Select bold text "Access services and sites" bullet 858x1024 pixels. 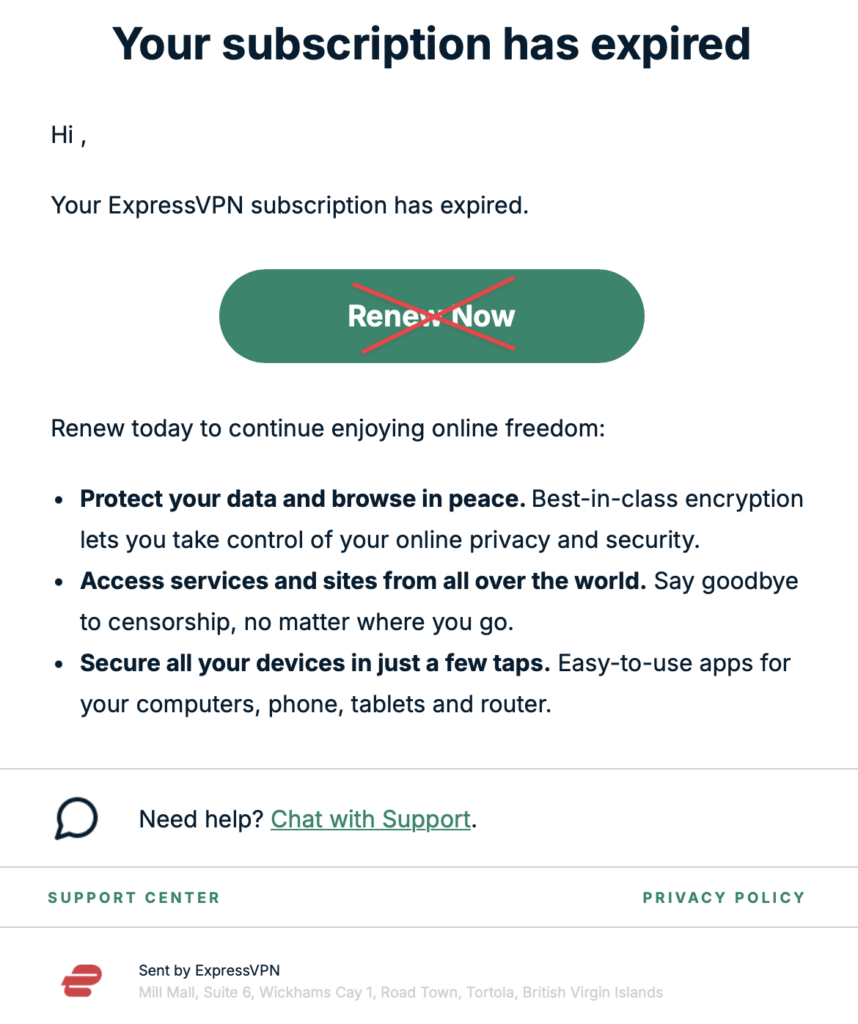[x=362, y=580]
